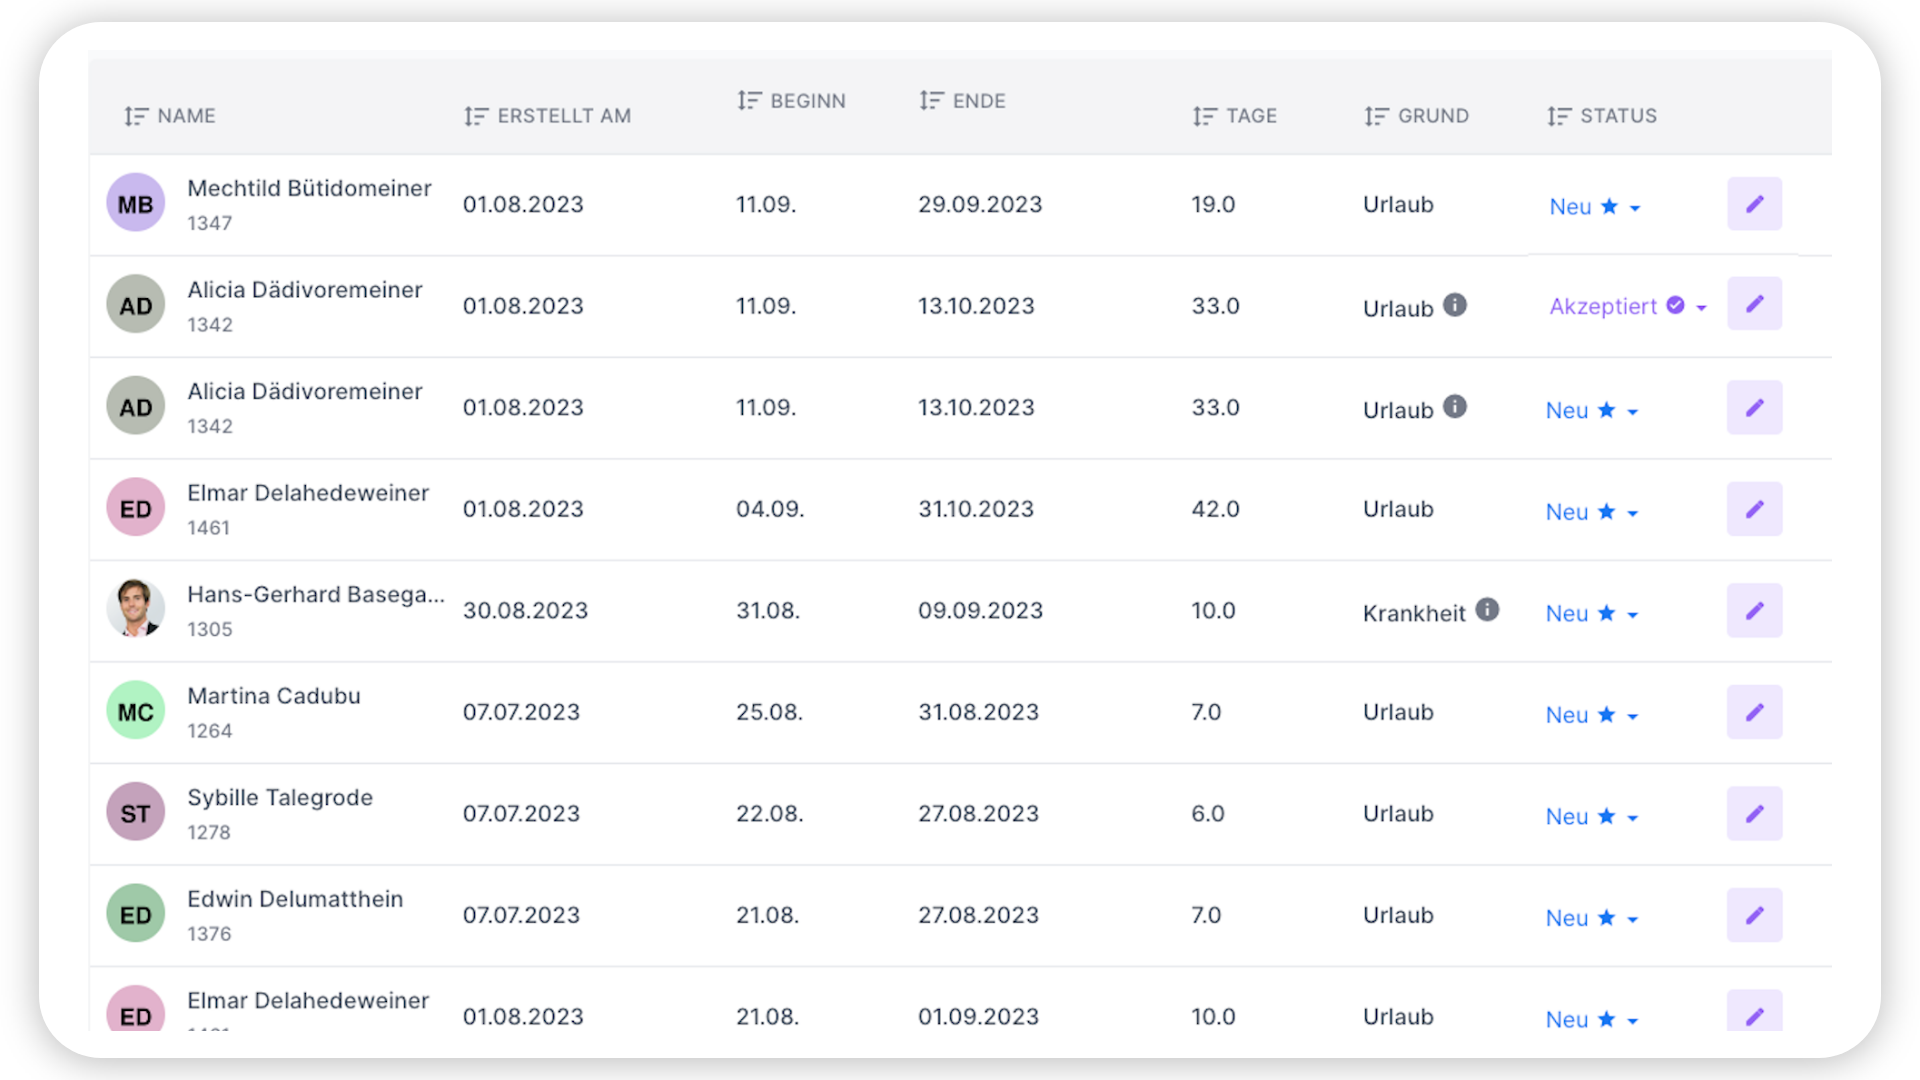Edit Sybille Talegrode's absence entry
The image size is (1920, 1080).
pyautogui.click(x=1754, y=814)
